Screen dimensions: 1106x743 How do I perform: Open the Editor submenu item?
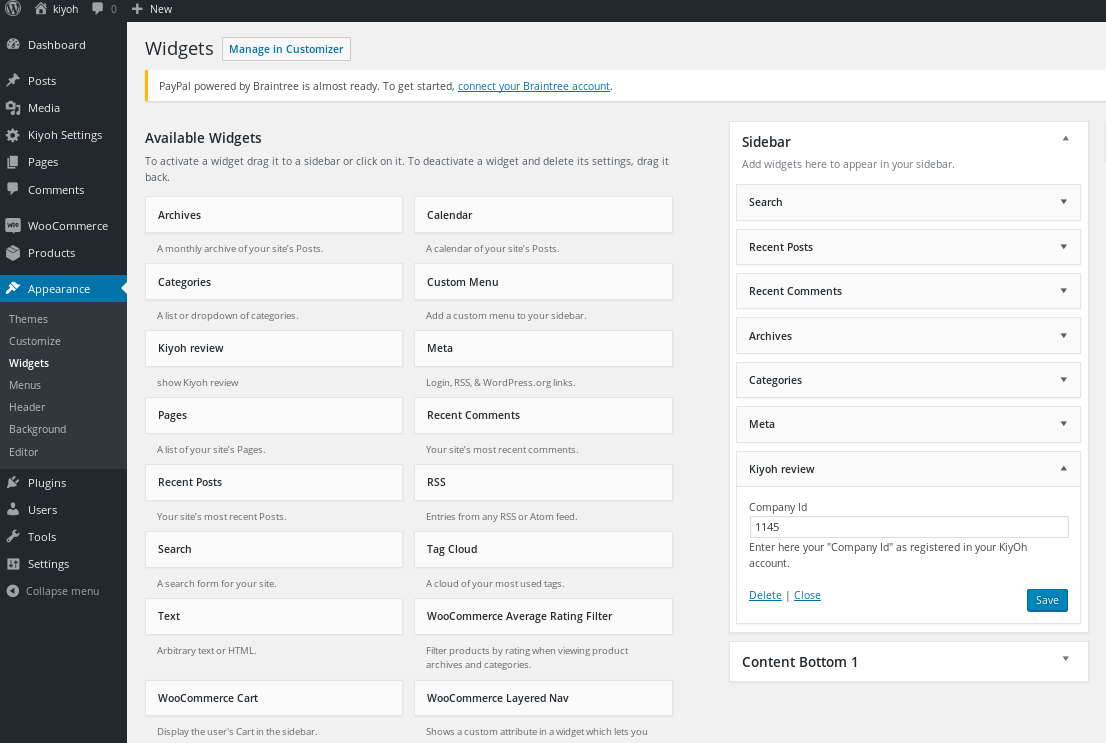click(x=23, y=452)
